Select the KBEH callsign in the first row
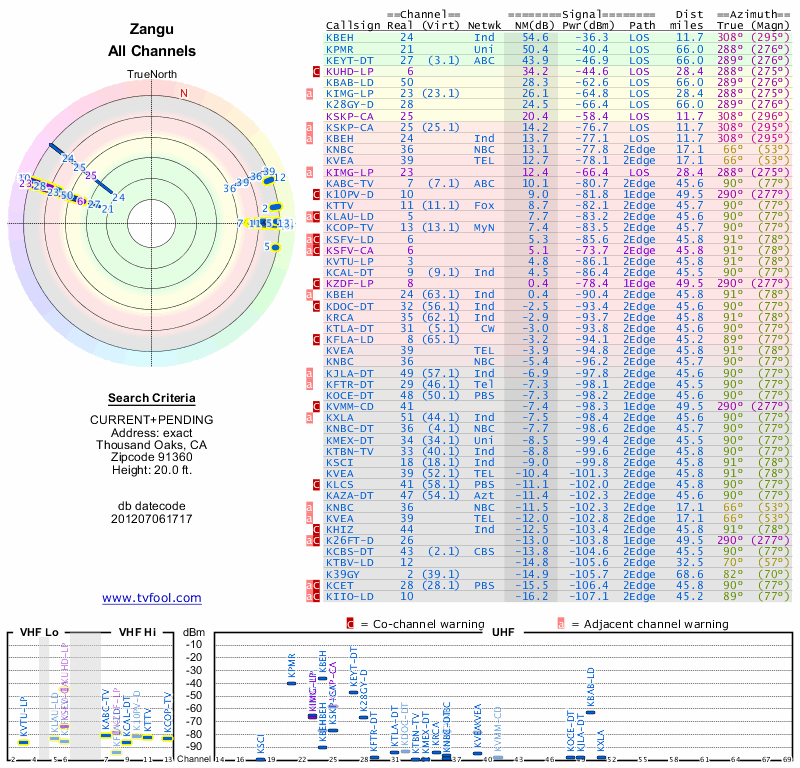800x768 pixels. tap(340, 38)
